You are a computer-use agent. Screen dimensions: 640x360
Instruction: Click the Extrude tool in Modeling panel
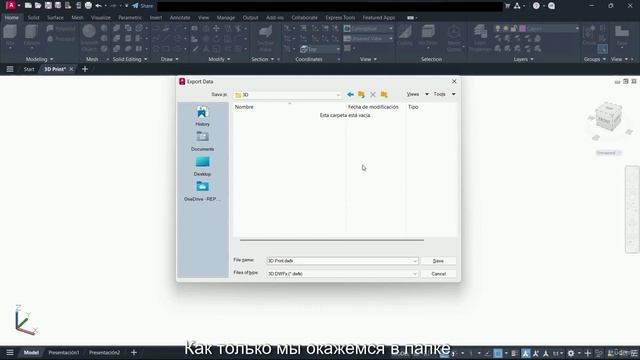point(31,36)
